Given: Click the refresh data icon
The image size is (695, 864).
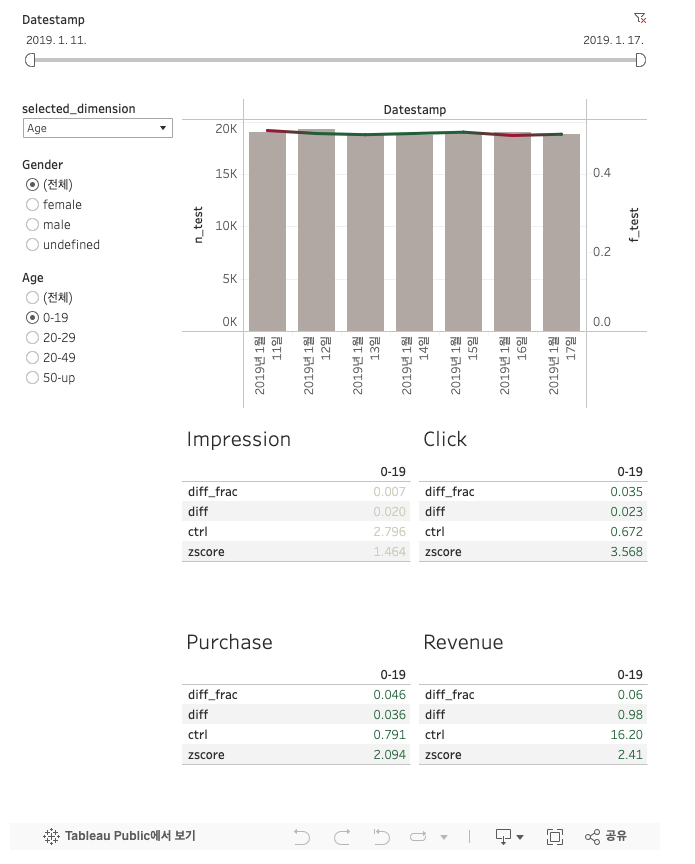Looking at the screenshot, I should pyautogui.click(x=418, y=837).
